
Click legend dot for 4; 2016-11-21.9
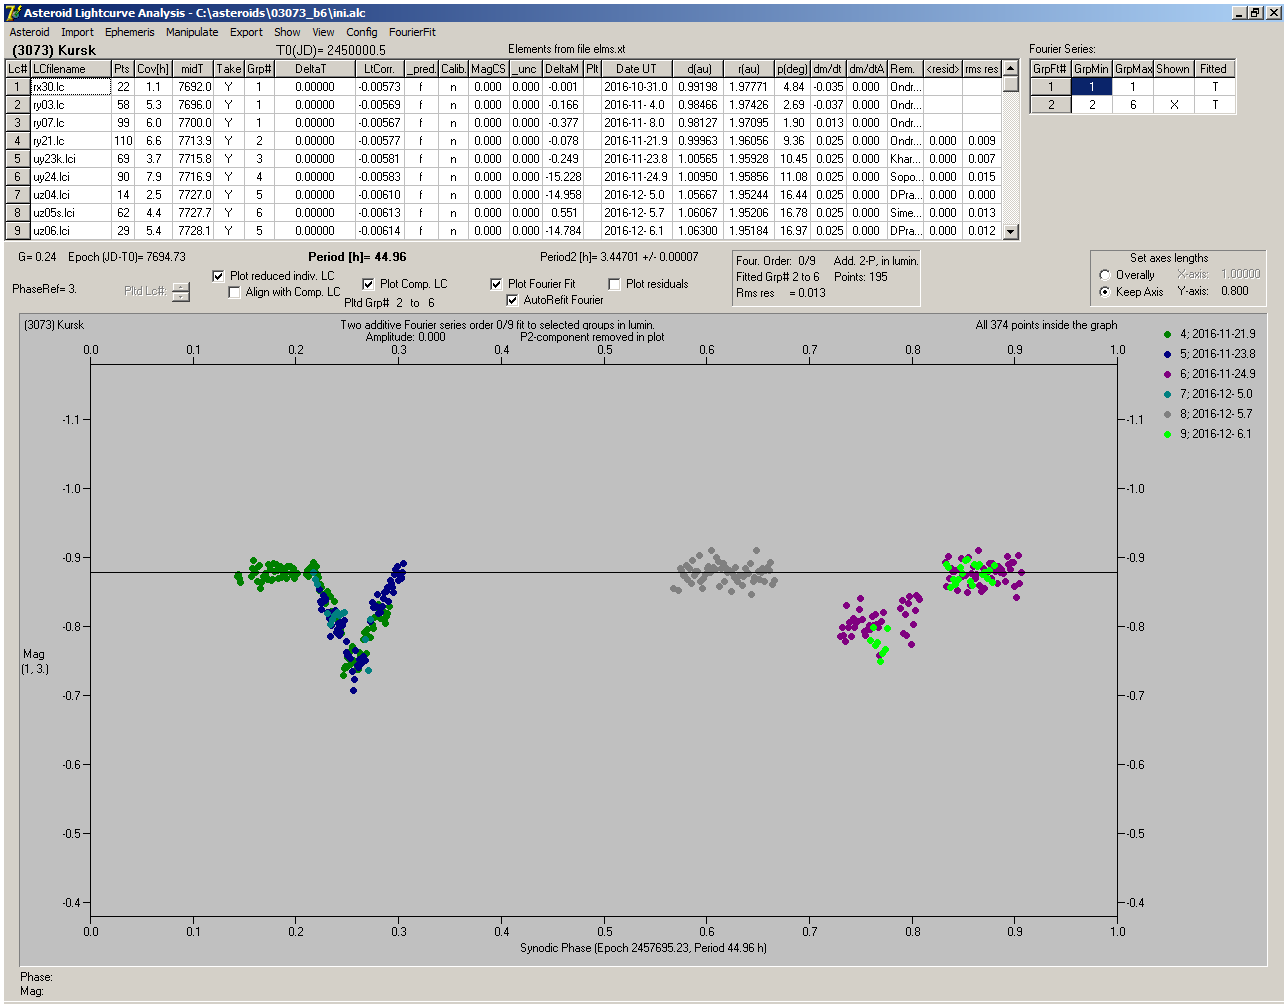coord(1167,334)
